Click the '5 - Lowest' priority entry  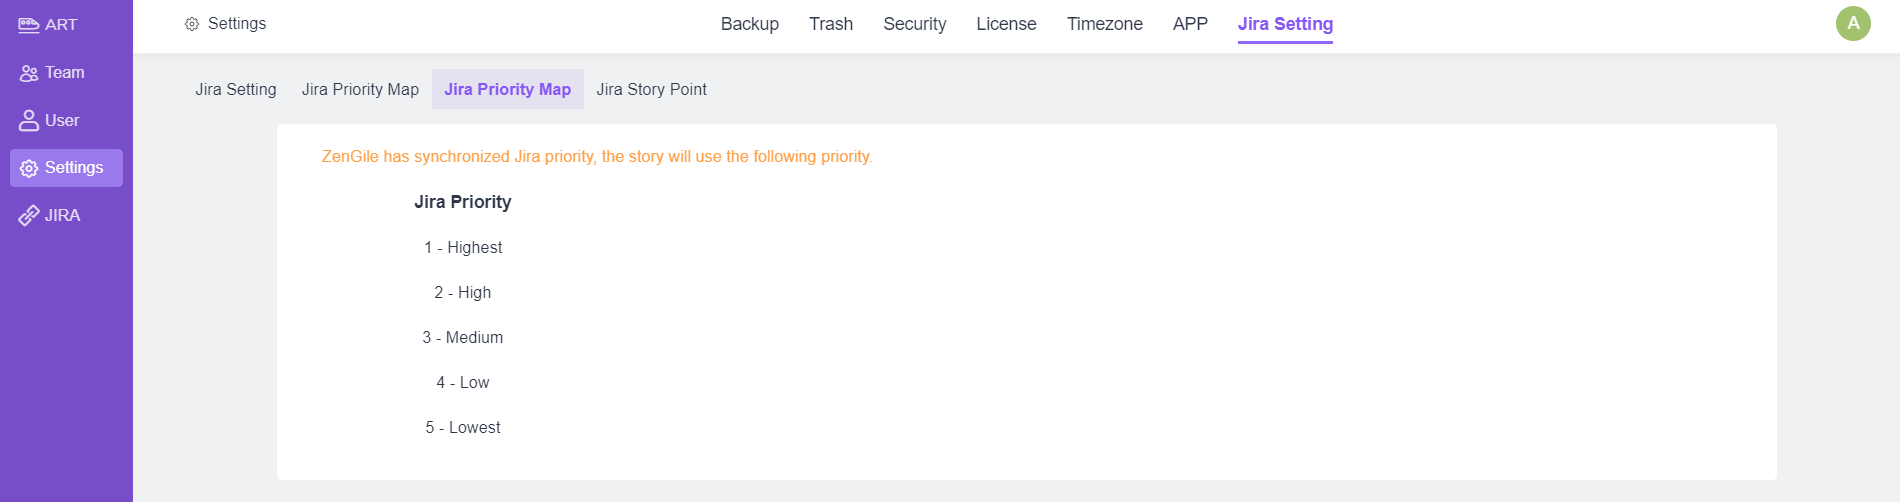[463, 427]
